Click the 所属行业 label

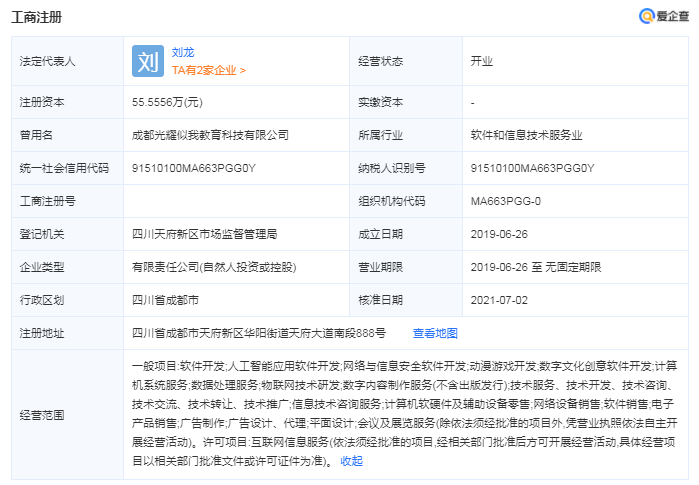(x=381, y=135)
